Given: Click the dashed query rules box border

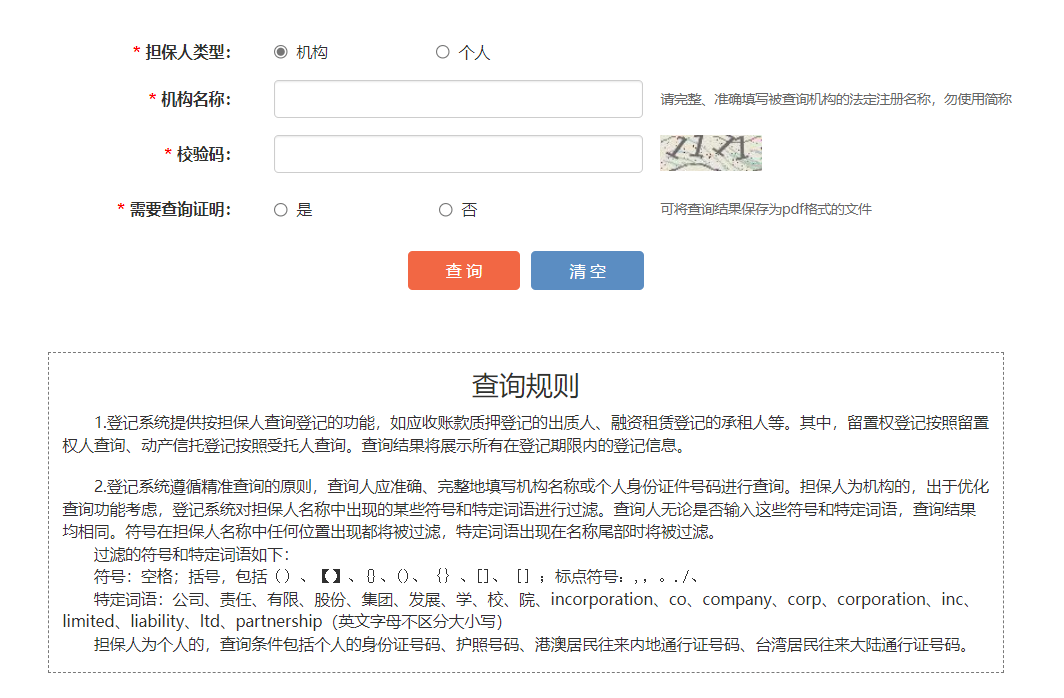Looking at the screenshot, I should tap(524, 352).
